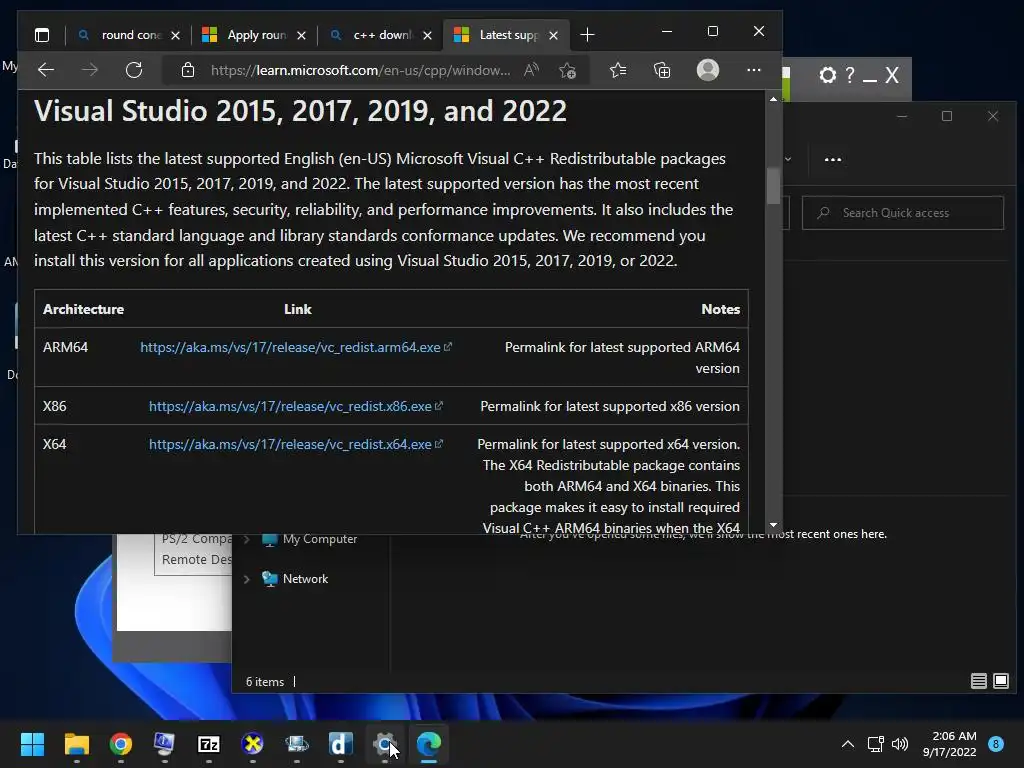
Task: Click the Edge forward navigation arrow
Action: pyautogui.click(x=90, y=70)
